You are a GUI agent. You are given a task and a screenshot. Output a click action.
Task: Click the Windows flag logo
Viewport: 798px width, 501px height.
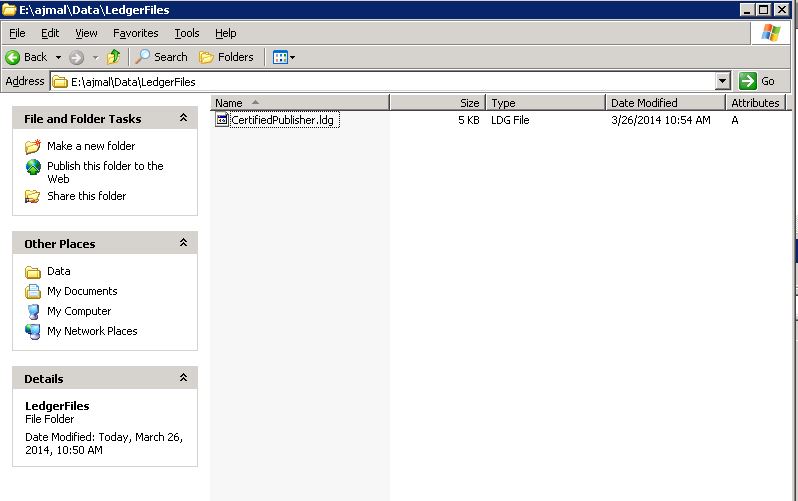tap(771, 33)
